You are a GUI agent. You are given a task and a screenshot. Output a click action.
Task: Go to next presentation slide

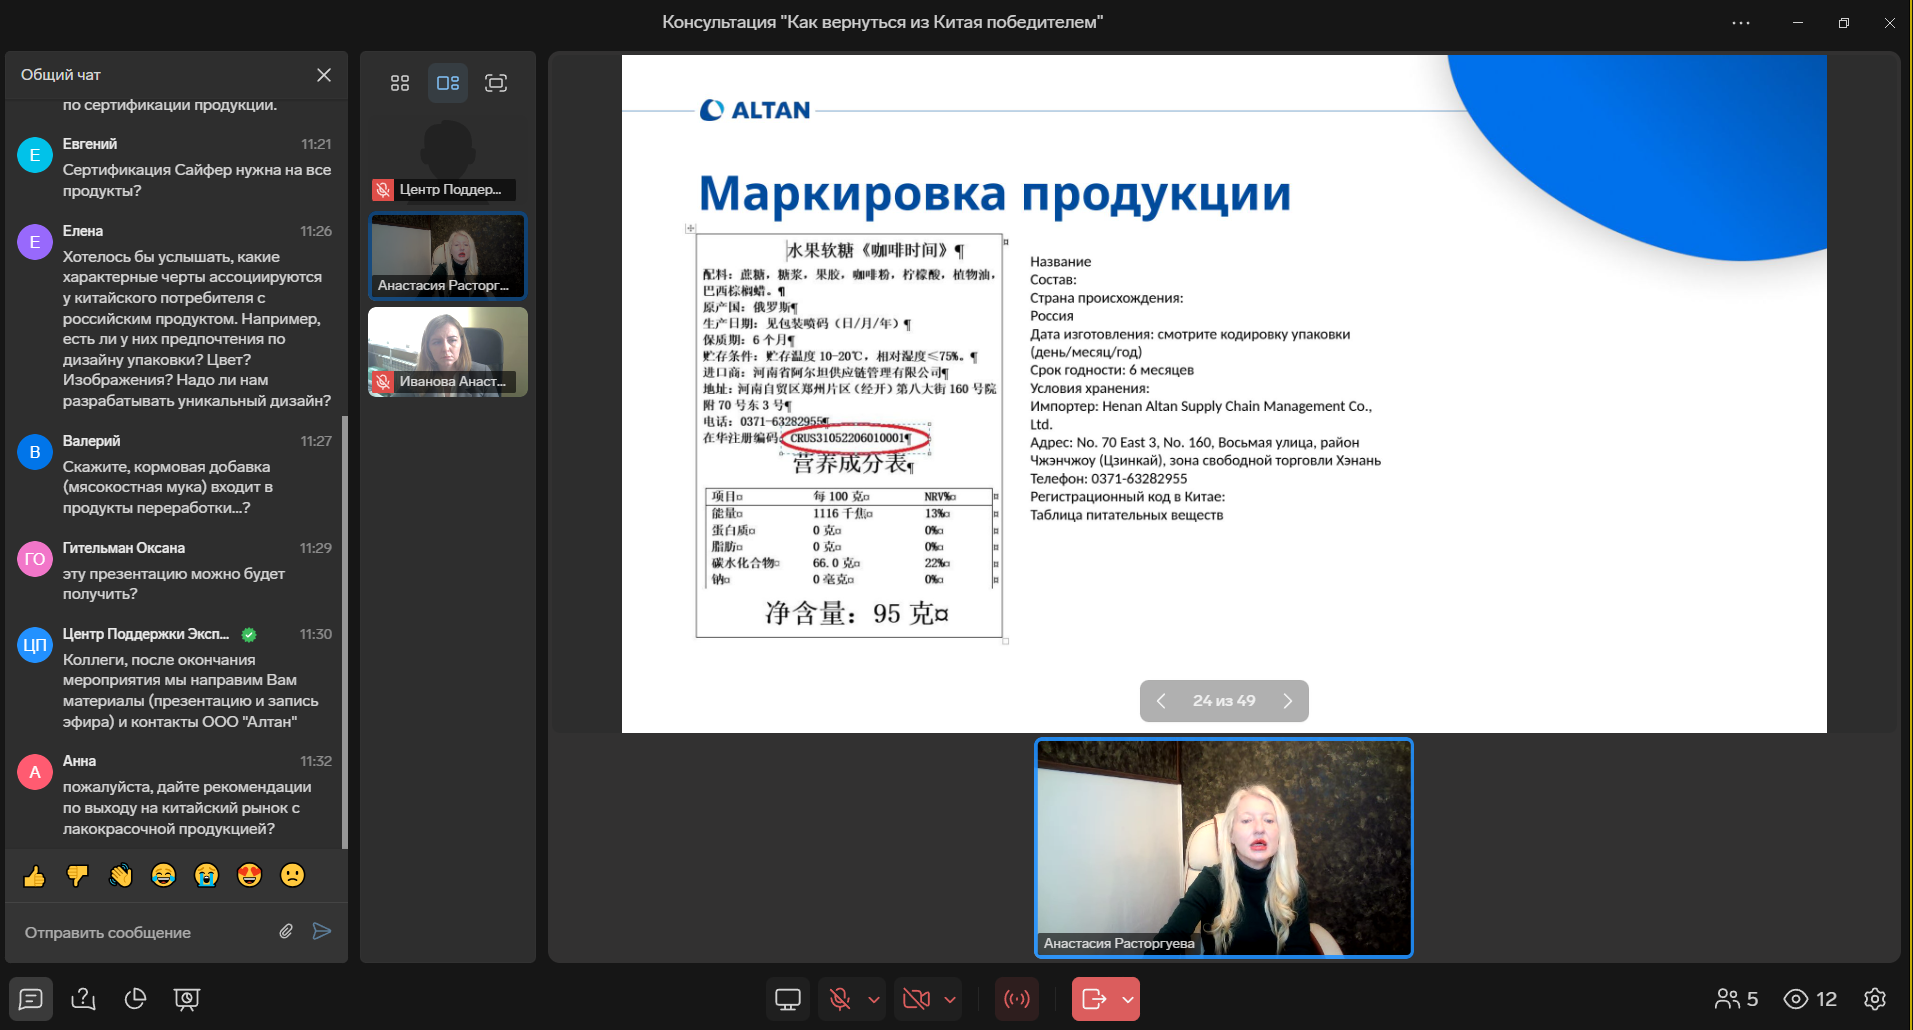pyautogui.click(x=1288, y=701)
